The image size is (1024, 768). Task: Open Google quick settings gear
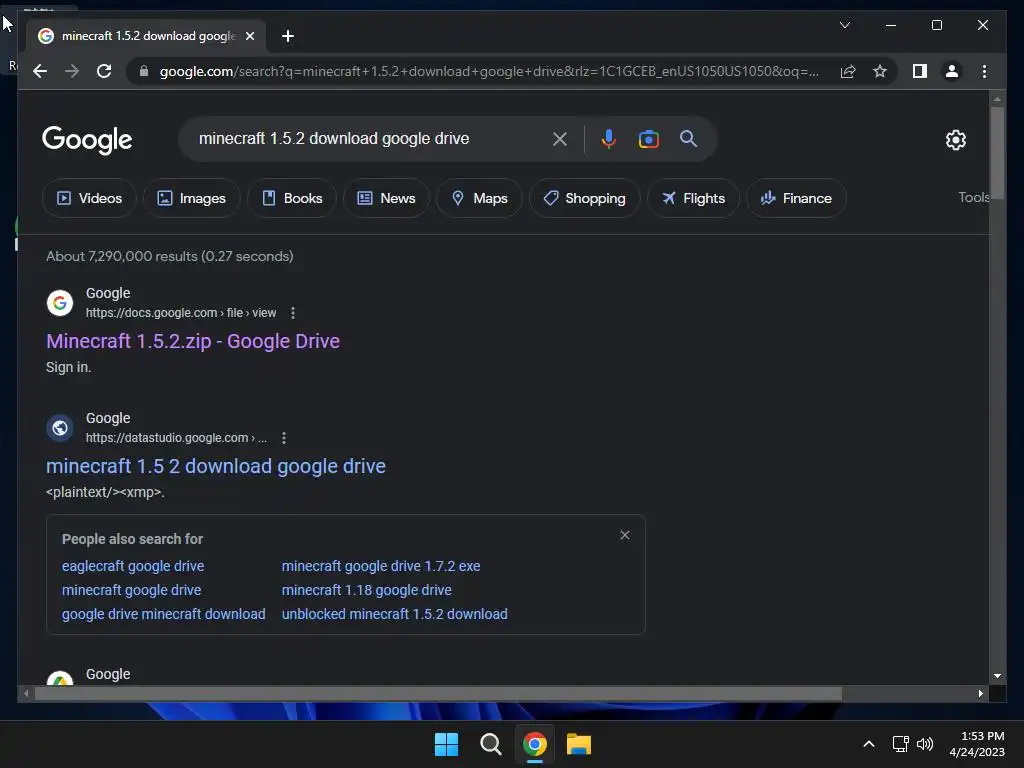(x=955, y=139)
